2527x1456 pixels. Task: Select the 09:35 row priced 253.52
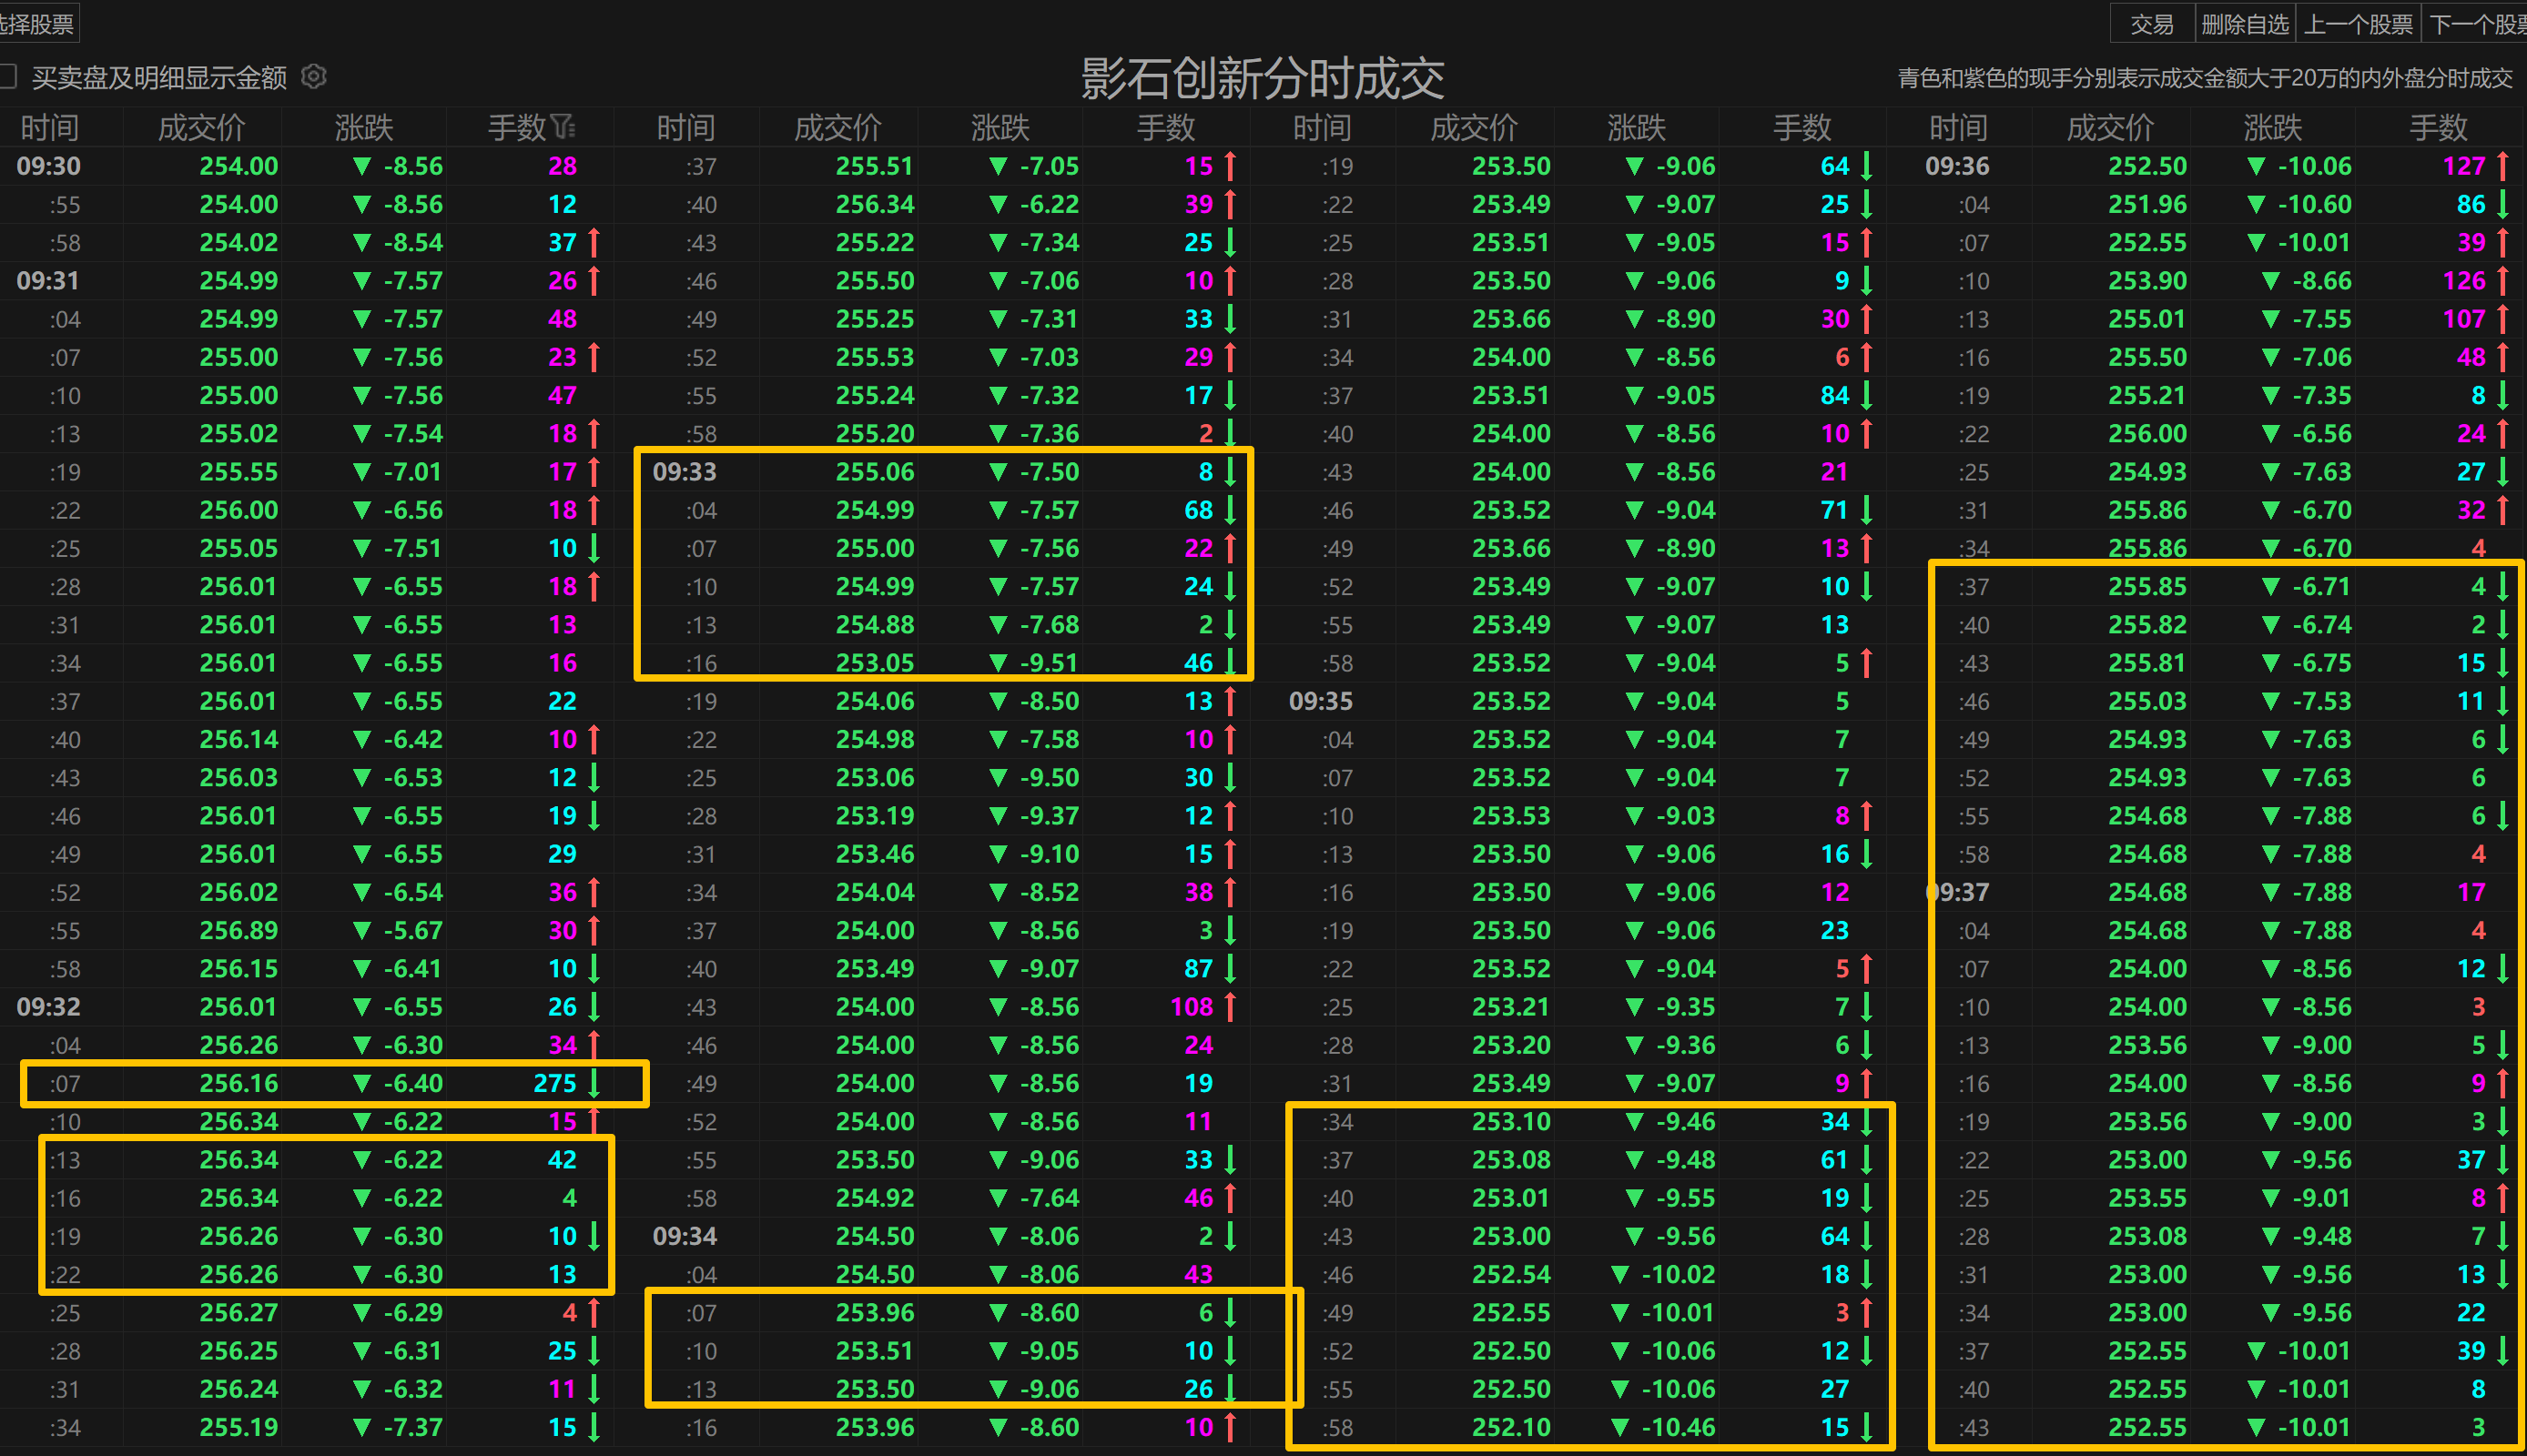pyautogui.click(x=1510, y=701)
